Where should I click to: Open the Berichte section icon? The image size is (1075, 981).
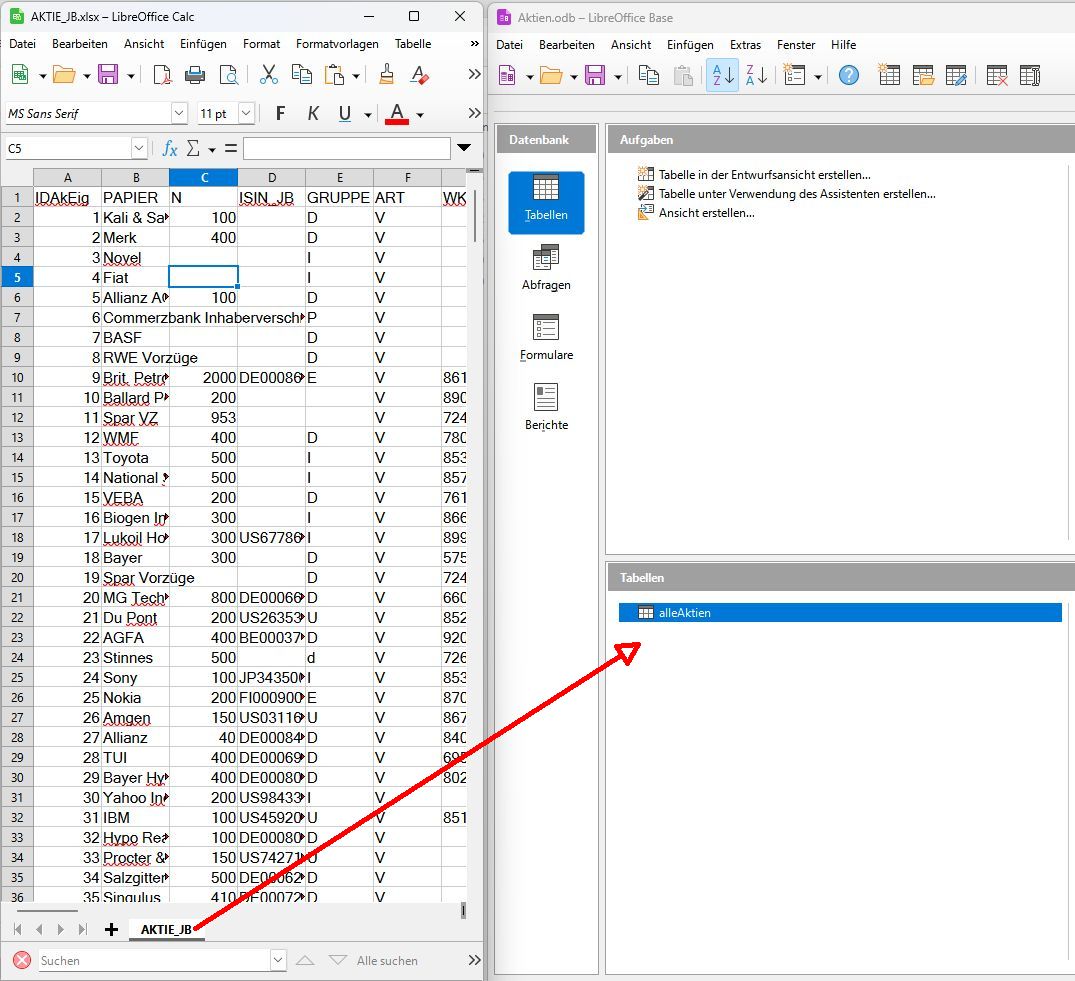[x=546, y=407]
